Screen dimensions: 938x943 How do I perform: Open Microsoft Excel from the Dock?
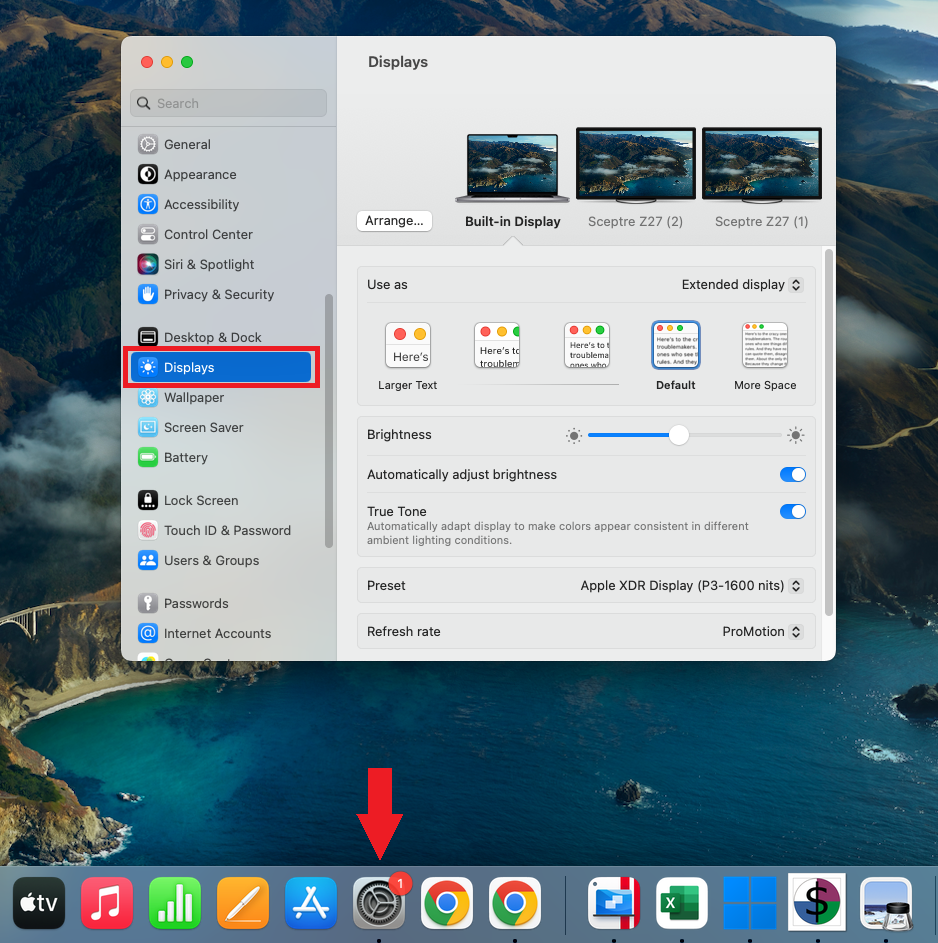681,902
